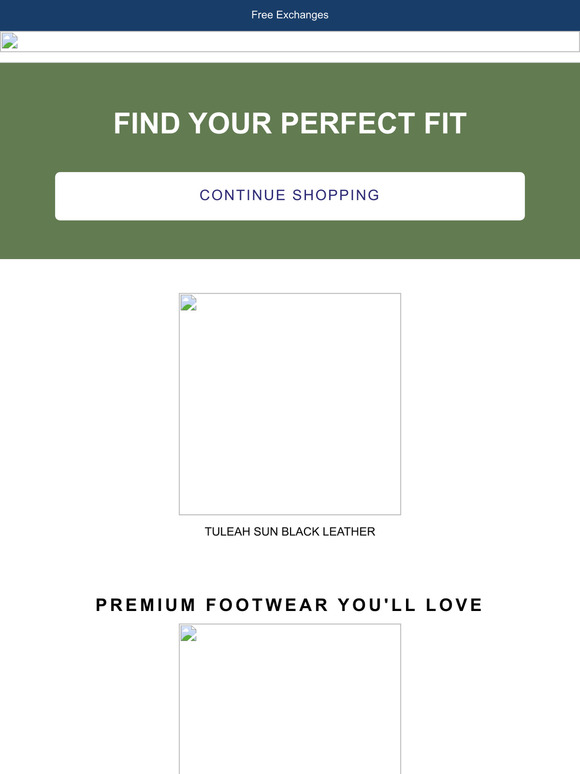Click the green hero banner background
580x774 pixels.
coord(290,242)
